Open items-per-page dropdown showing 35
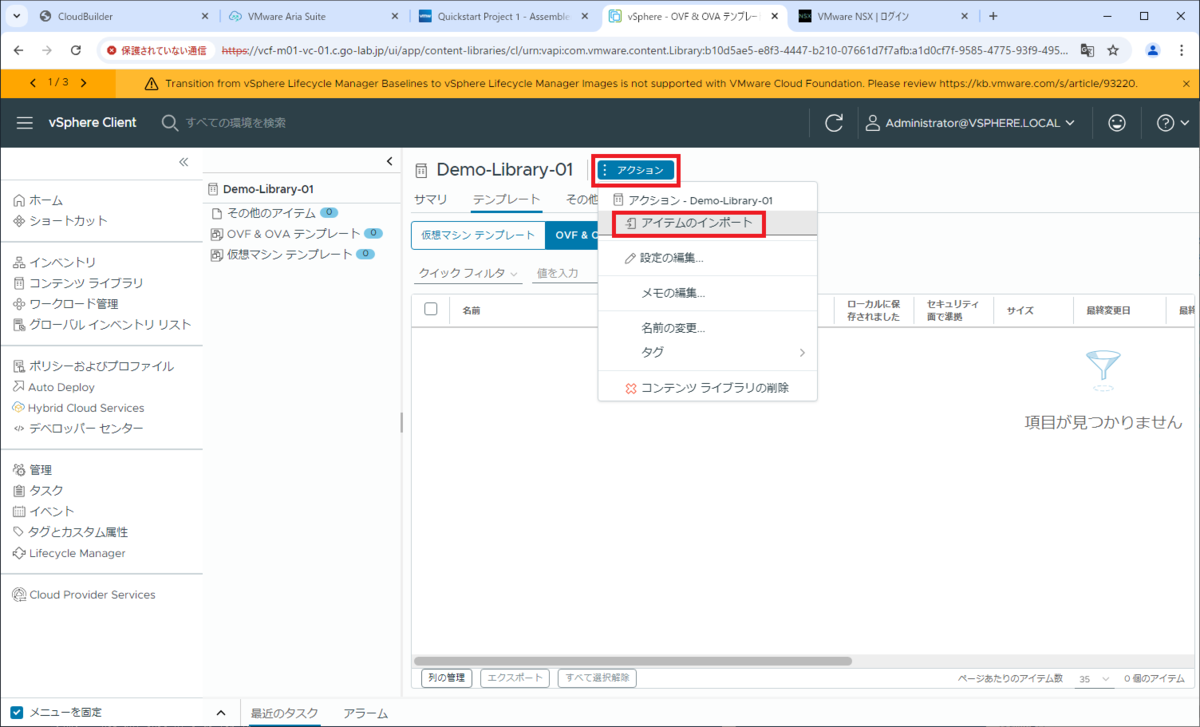Viewport: 1200px width, 727px height. [x=1094, y=679]
